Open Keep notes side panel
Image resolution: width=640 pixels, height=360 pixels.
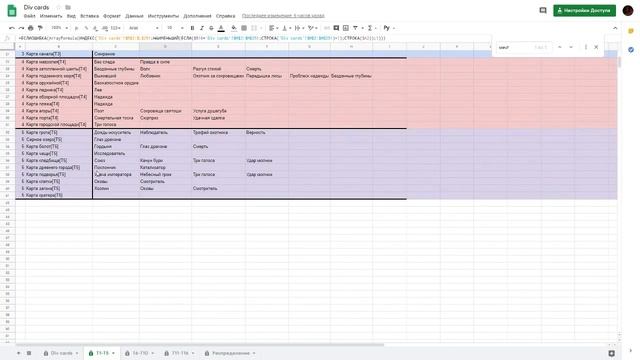pyautogui.click(x=631, y=31)
